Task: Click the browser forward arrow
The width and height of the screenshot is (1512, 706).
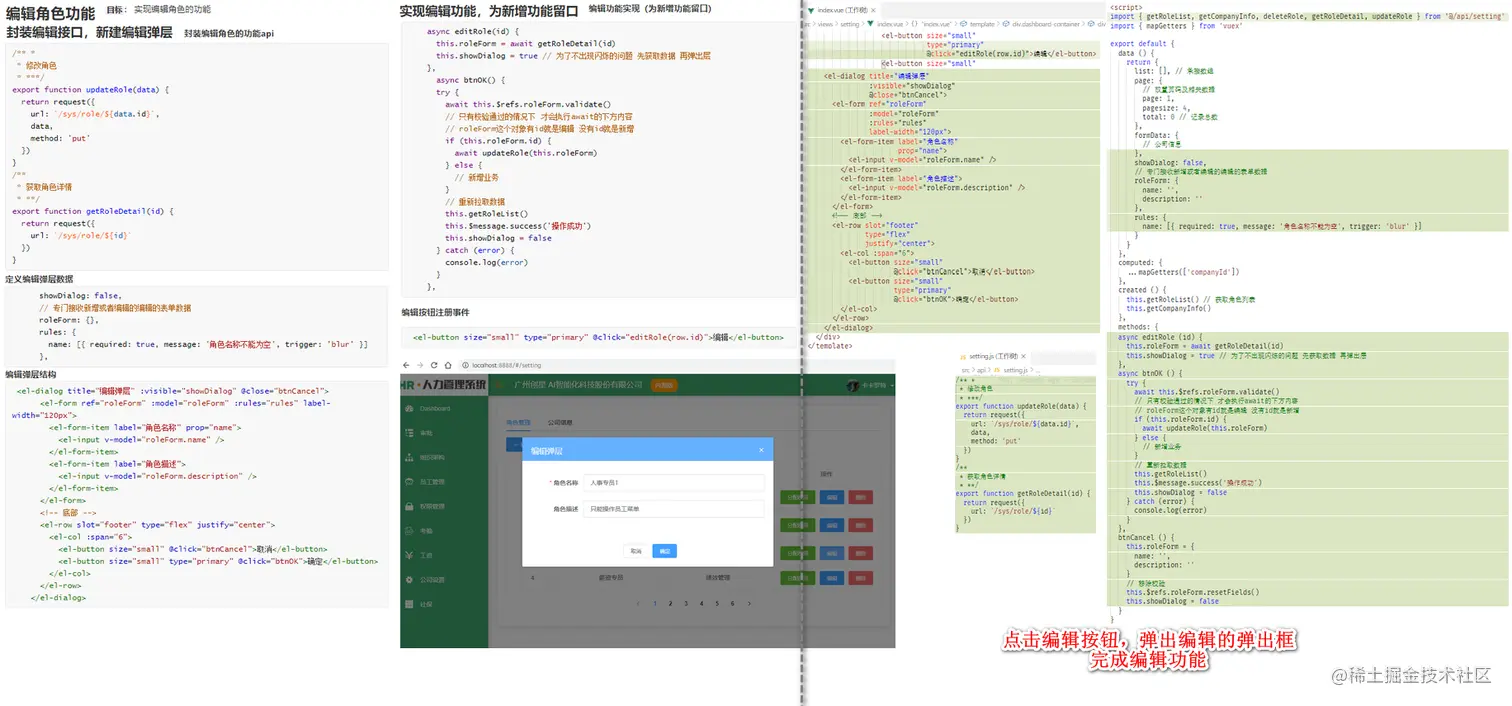Action: pos(421,365)
